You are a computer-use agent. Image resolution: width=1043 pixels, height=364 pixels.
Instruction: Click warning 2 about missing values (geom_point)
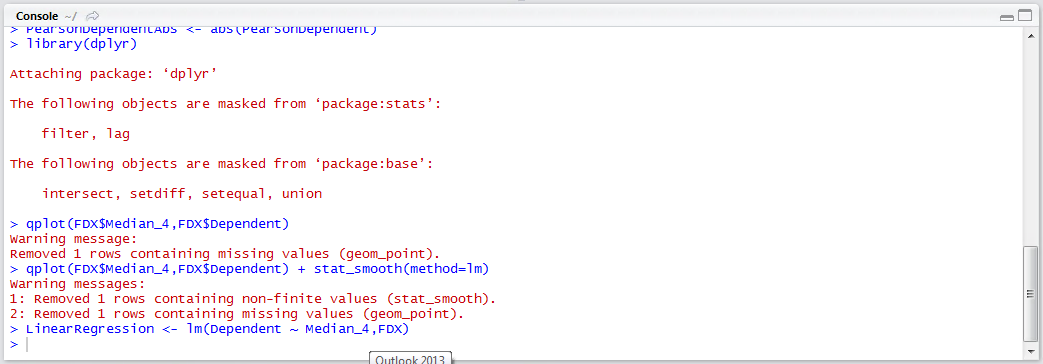pyautogui.click(x=236, y=313)
